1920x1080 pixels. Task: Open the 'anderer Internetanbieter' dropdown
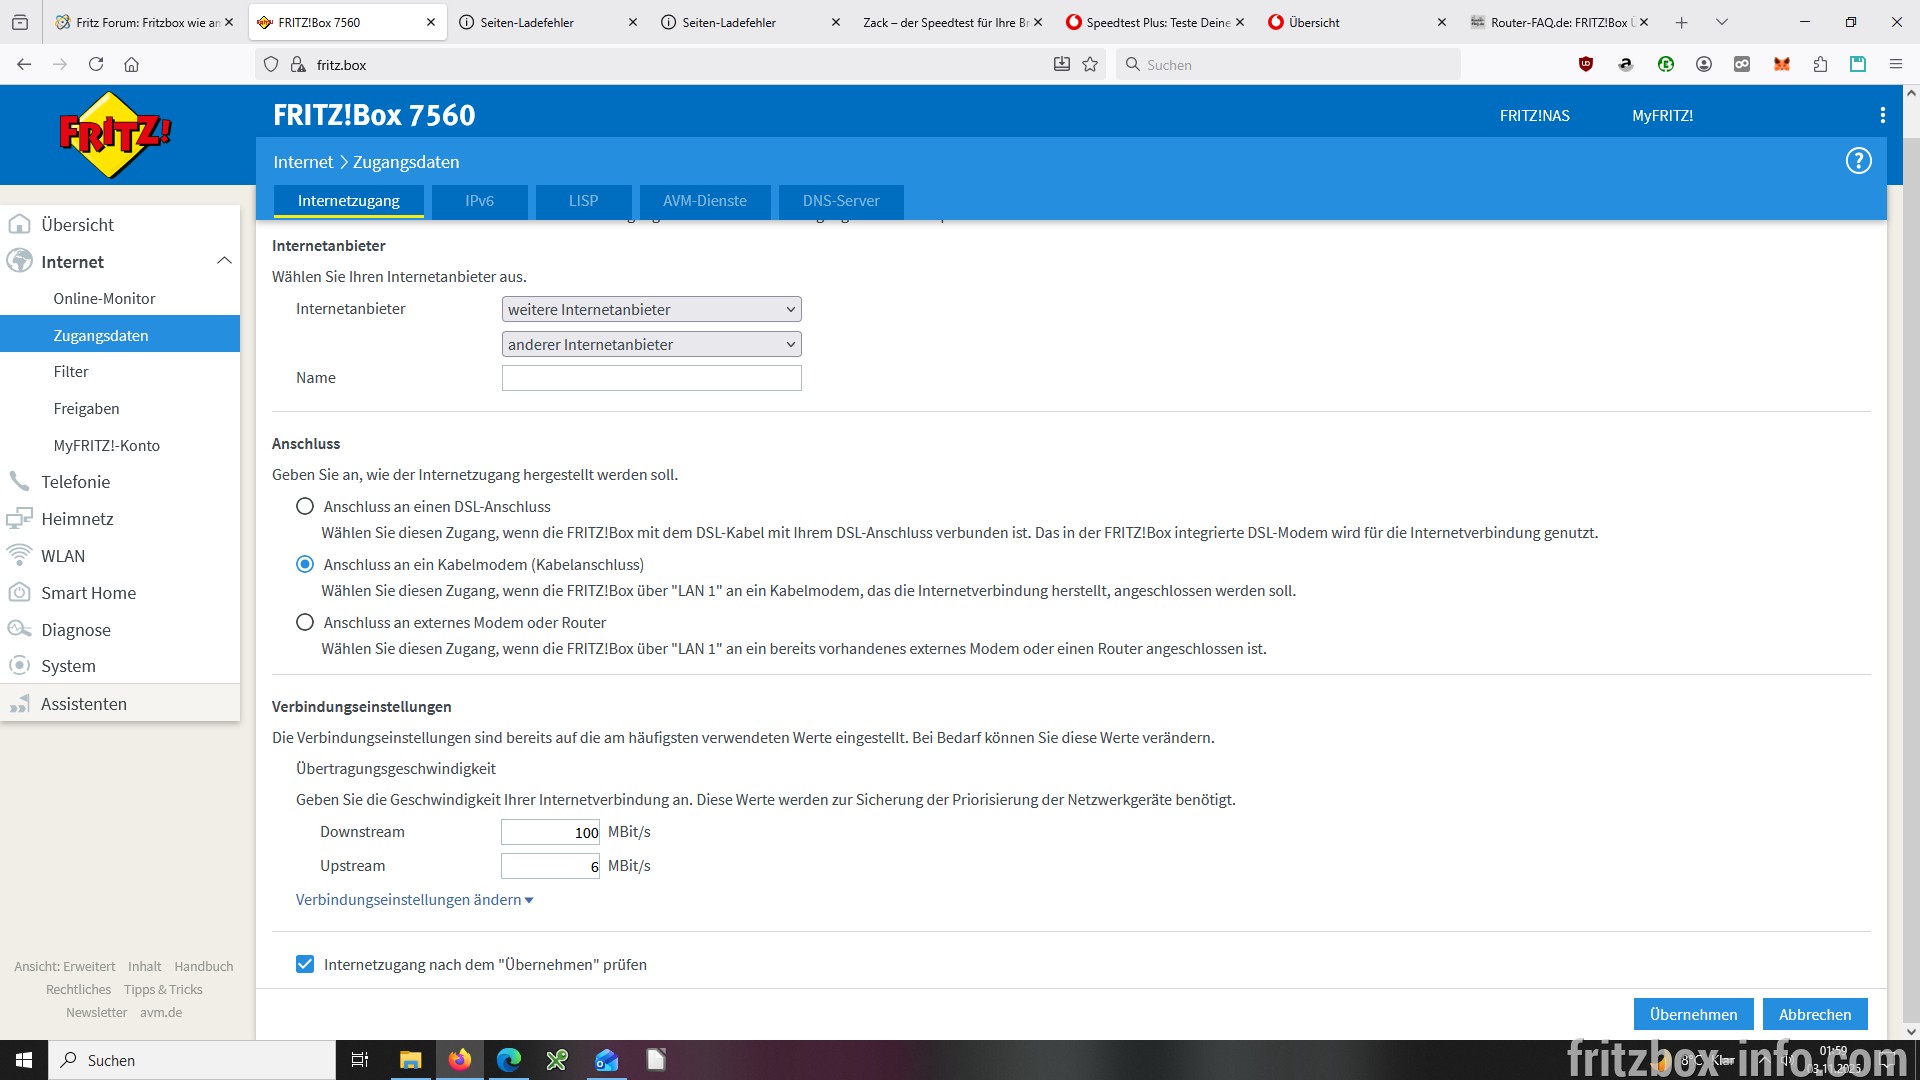click(651, 344)
